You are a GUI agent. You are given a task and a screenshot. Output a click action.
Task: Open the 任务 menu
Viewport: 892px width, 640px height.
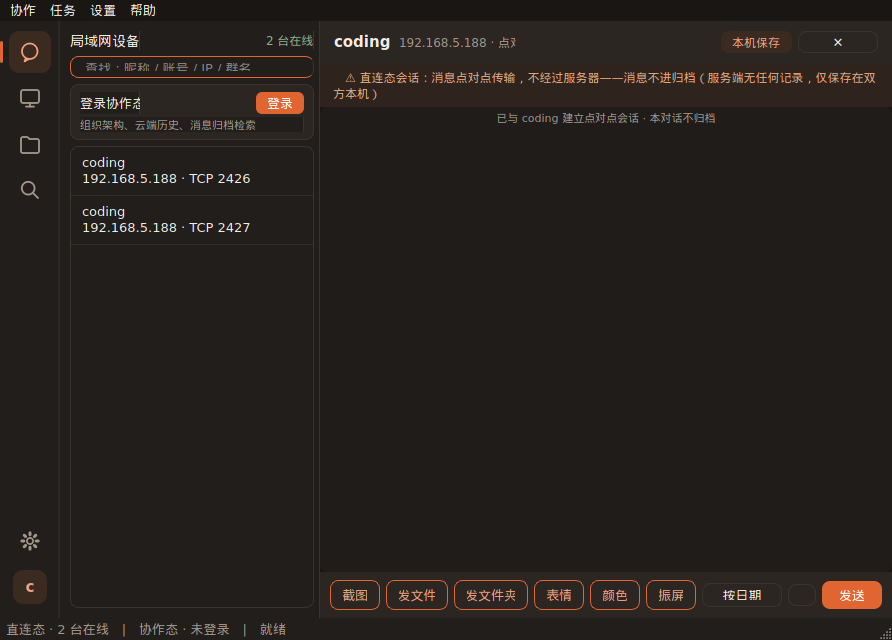pyautogui.click(x=63, y=10)
